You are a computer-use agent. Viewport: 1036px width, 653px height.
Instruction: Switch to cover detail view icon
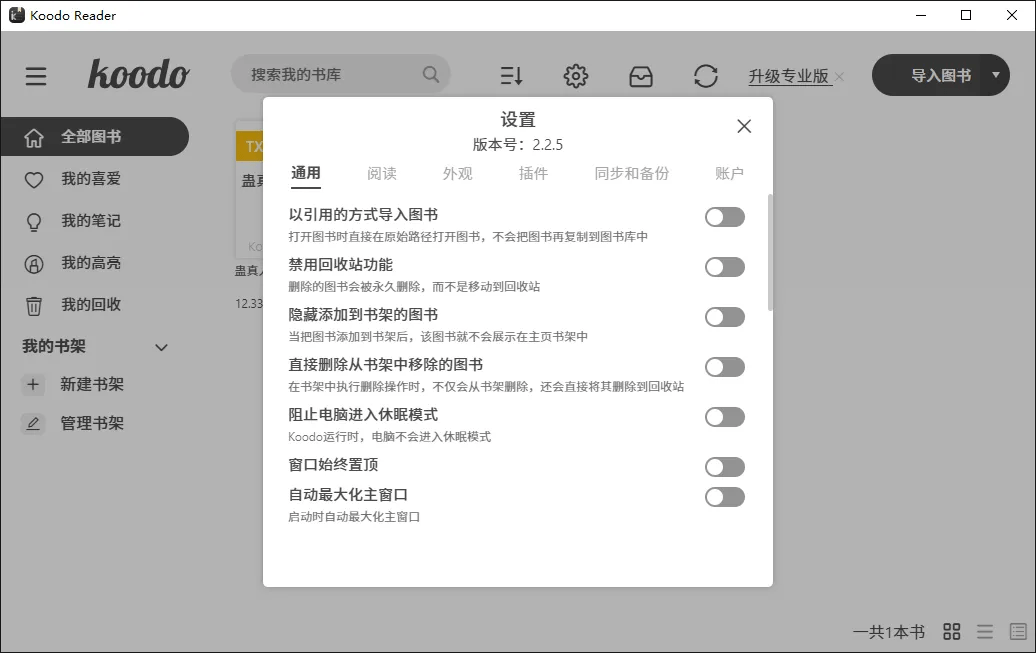pos(1017,631)
